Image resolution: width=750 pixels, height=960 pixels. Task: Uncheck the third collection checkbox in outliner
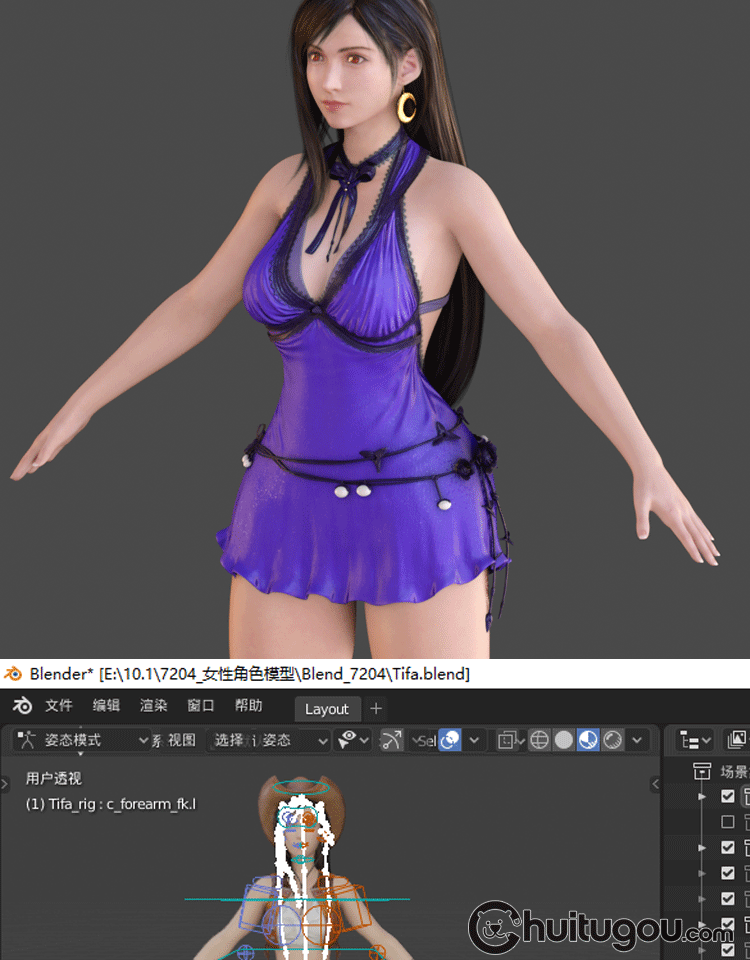click(x=728, y=847)
